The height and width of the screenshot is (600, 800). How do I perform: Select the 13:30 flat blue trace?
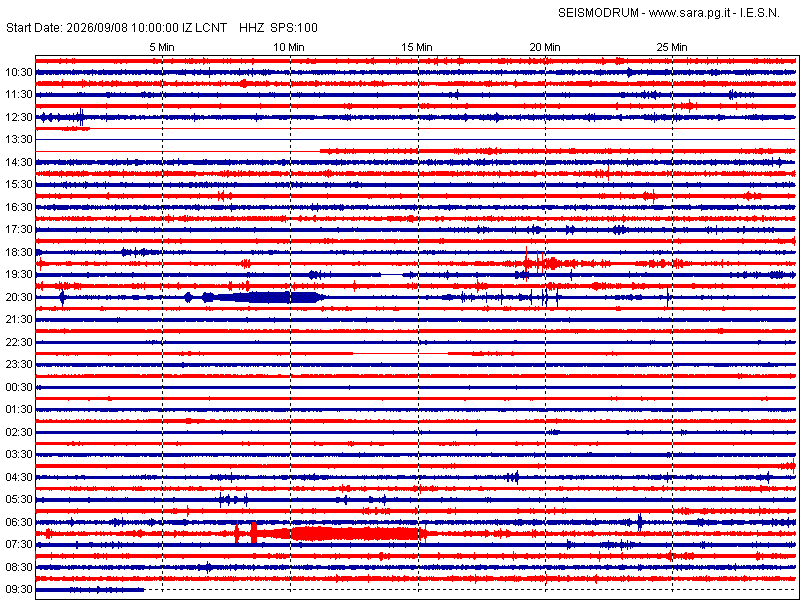click(416, 139)
